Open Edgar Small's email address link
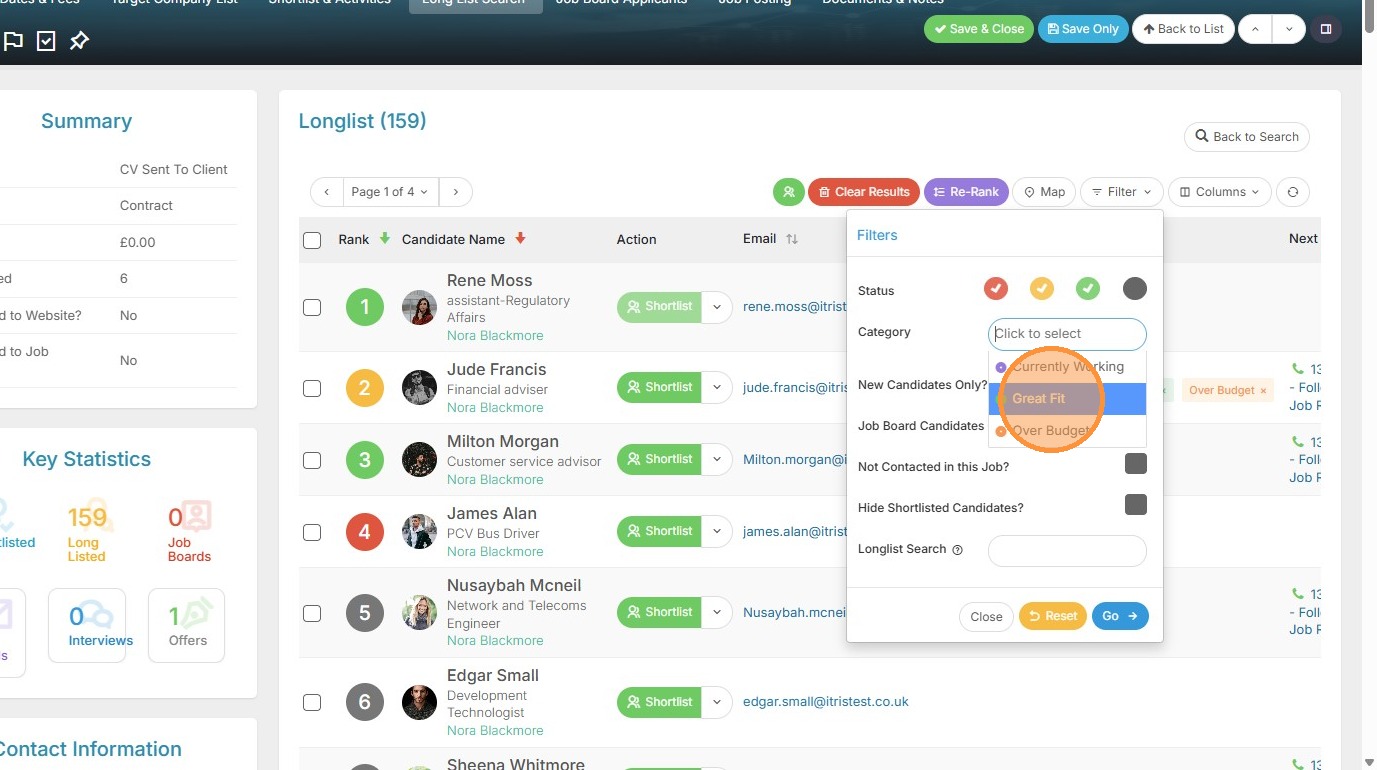The width and height of the screenshot is (1377, 770). click(826, 702)
